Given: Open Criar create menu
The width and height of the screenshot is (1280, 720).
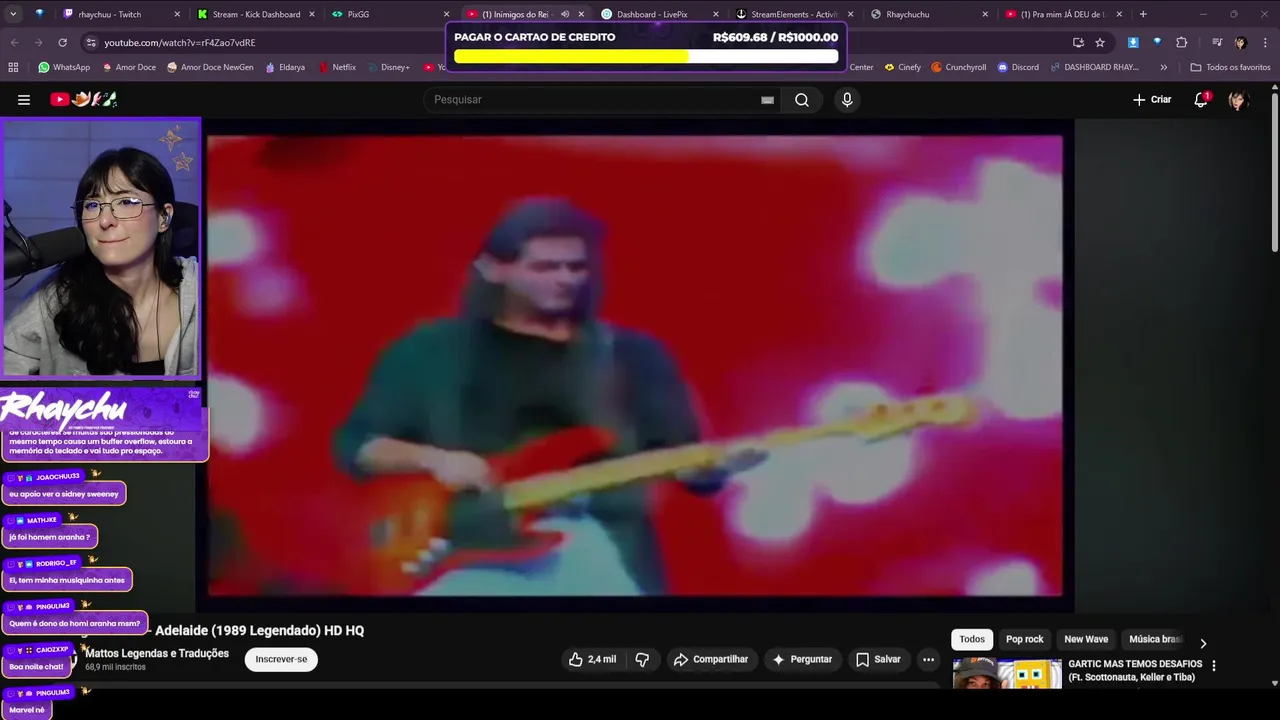Looking at the screenshot, I should coord(1152,99).
